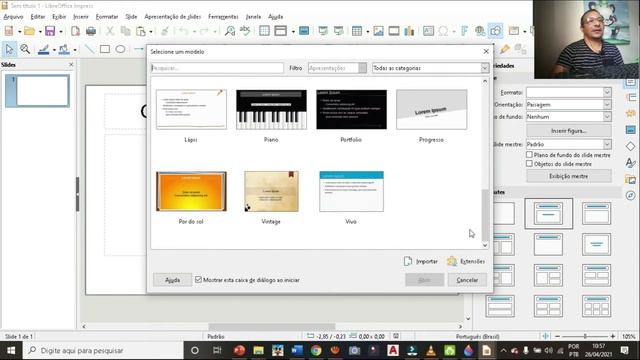The height and width of the screenshot is (360, 640).
Task: Expand the Save icon dropdown arrow
Action: (x=61, y=31)
